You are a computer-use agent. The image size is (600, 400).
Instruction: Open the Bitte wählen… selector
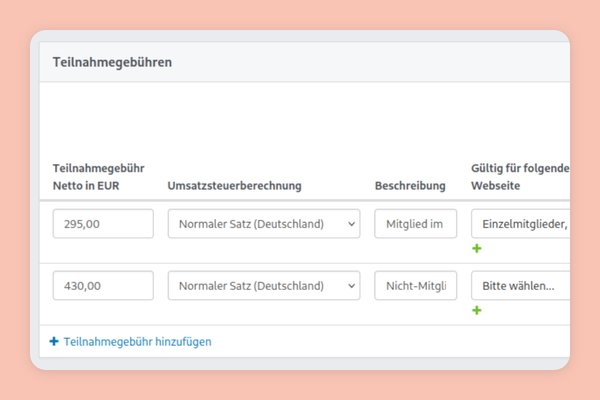520,286
